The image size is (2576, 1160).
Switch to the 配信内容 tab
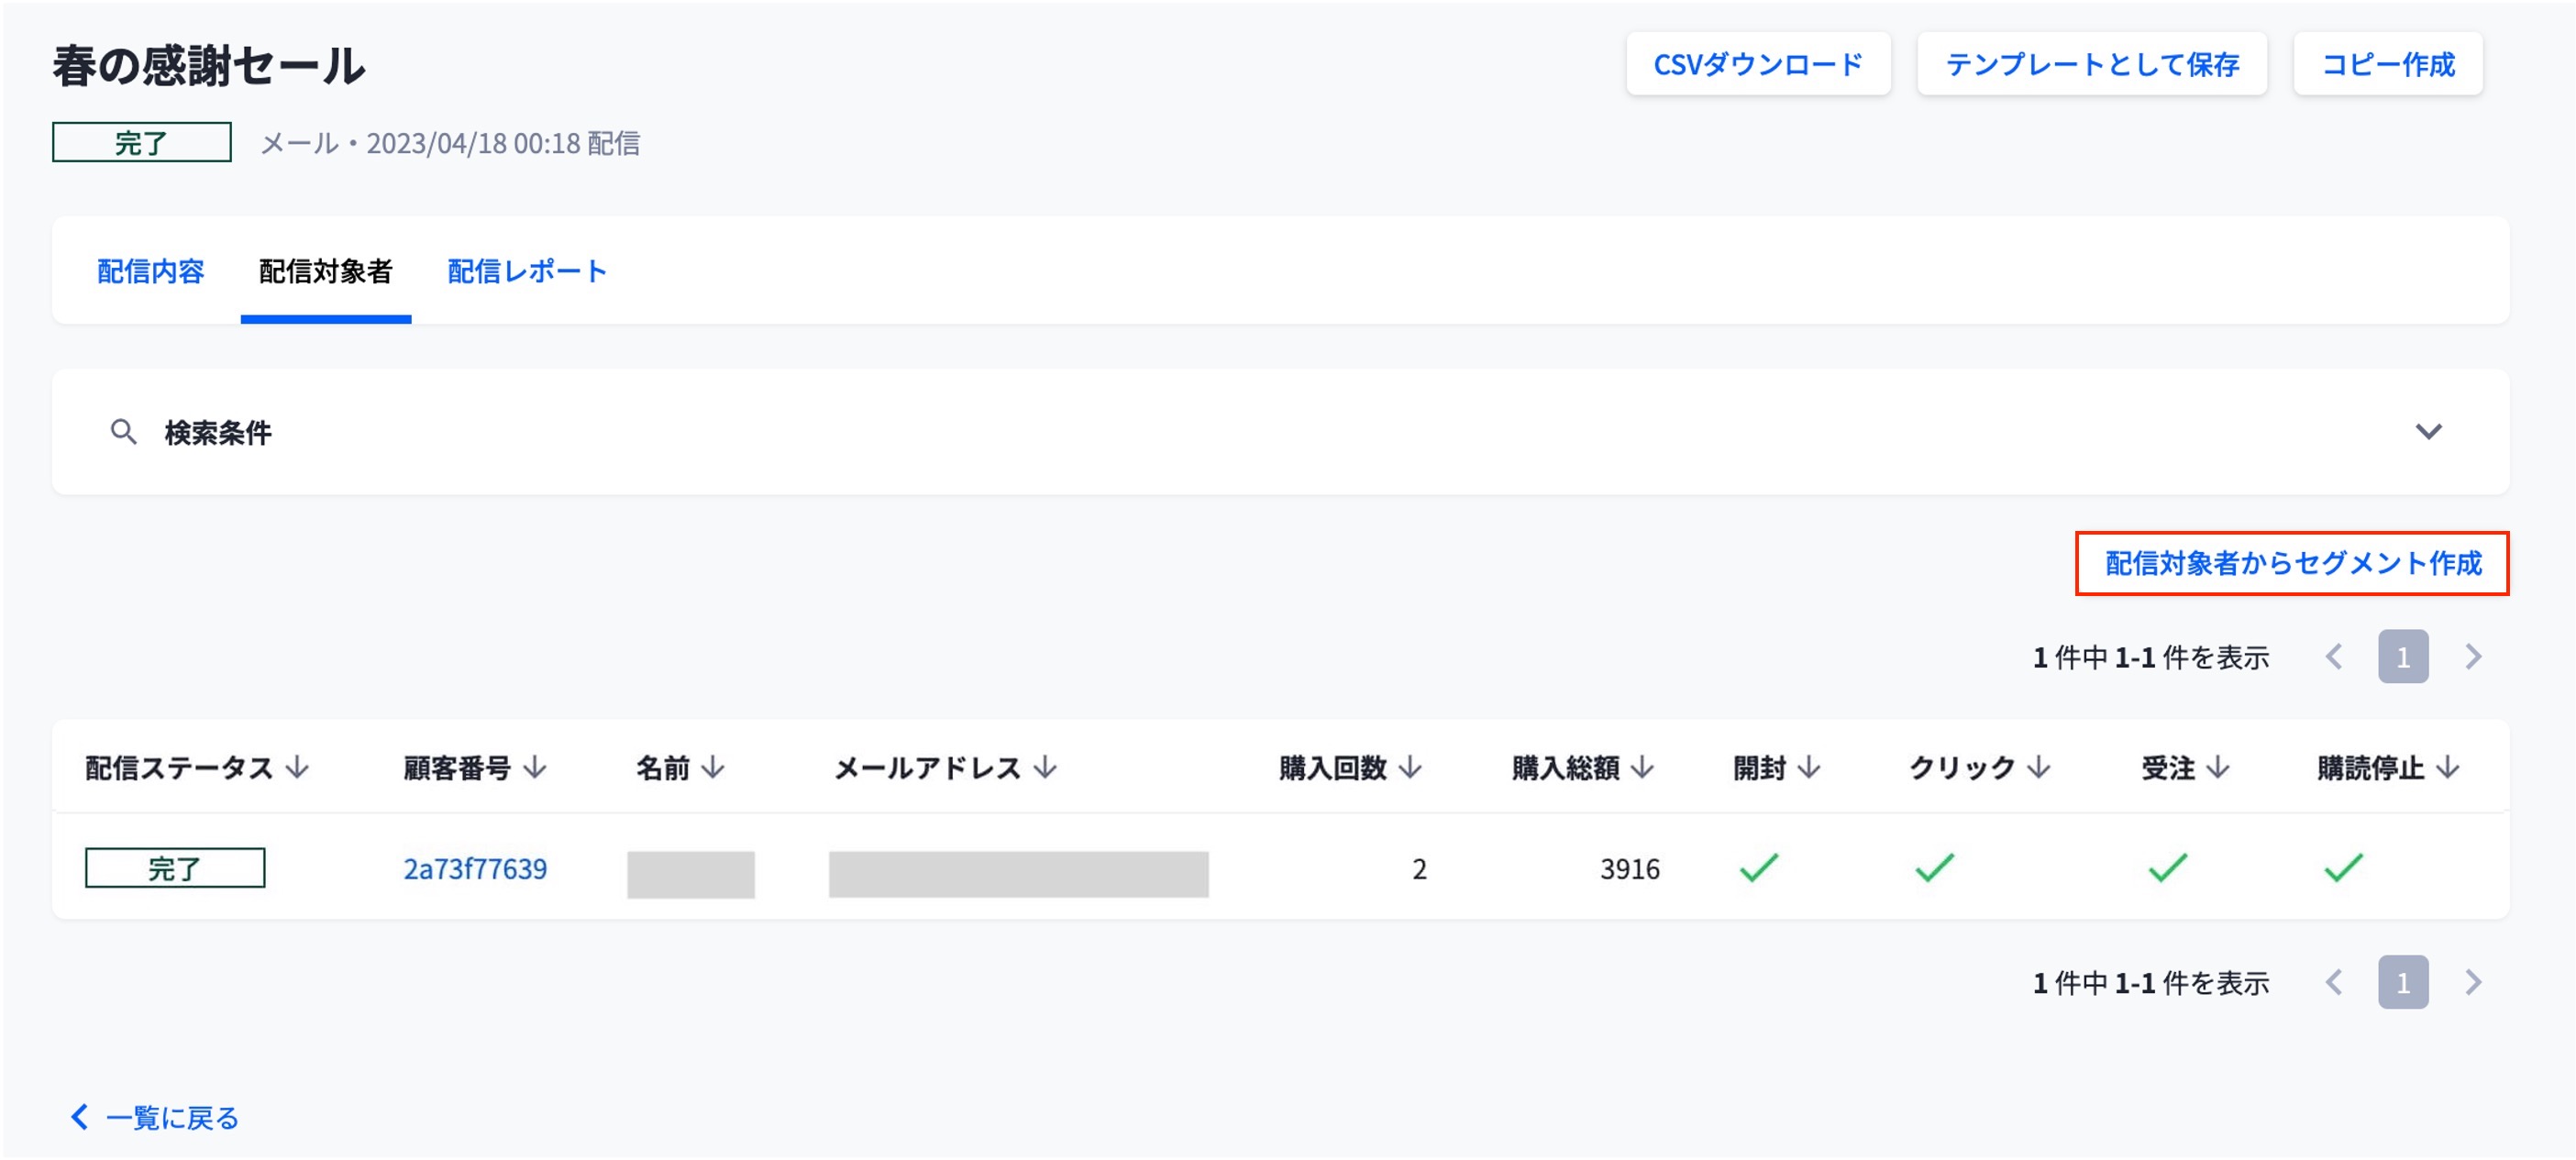pos(150,271)
